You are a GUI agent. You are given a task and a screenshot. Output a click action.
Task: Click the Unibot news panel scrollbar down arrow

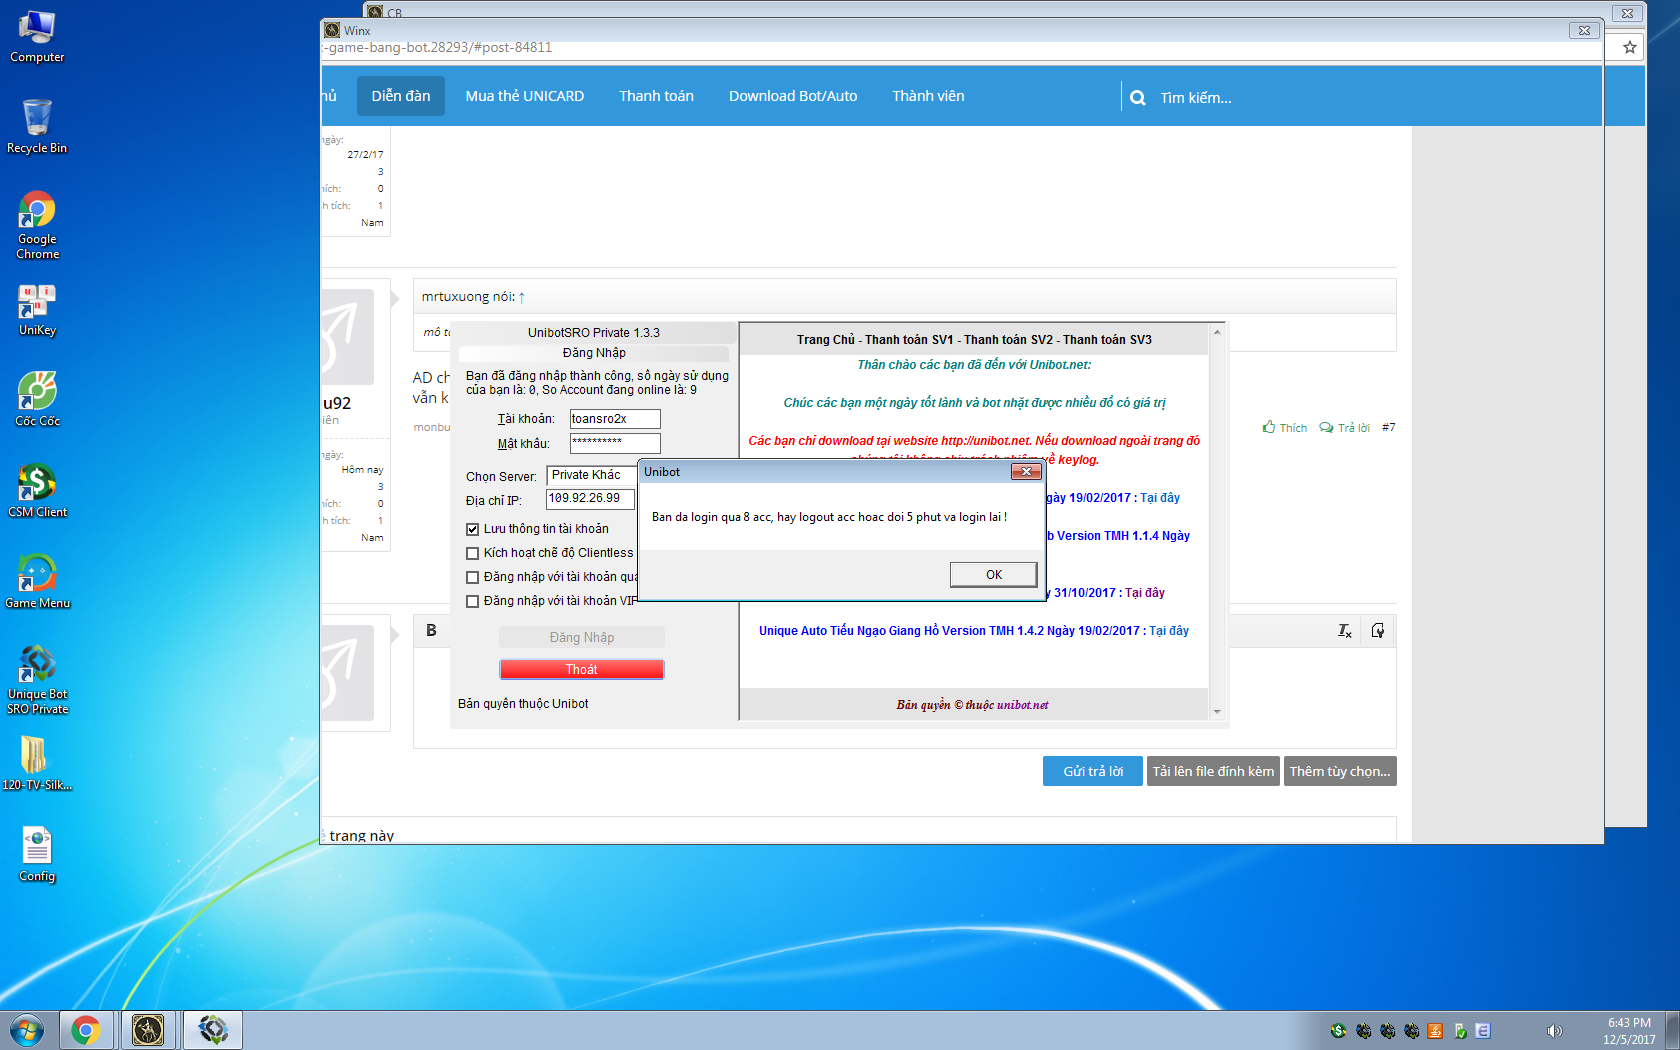click(x=1217, y=712)
